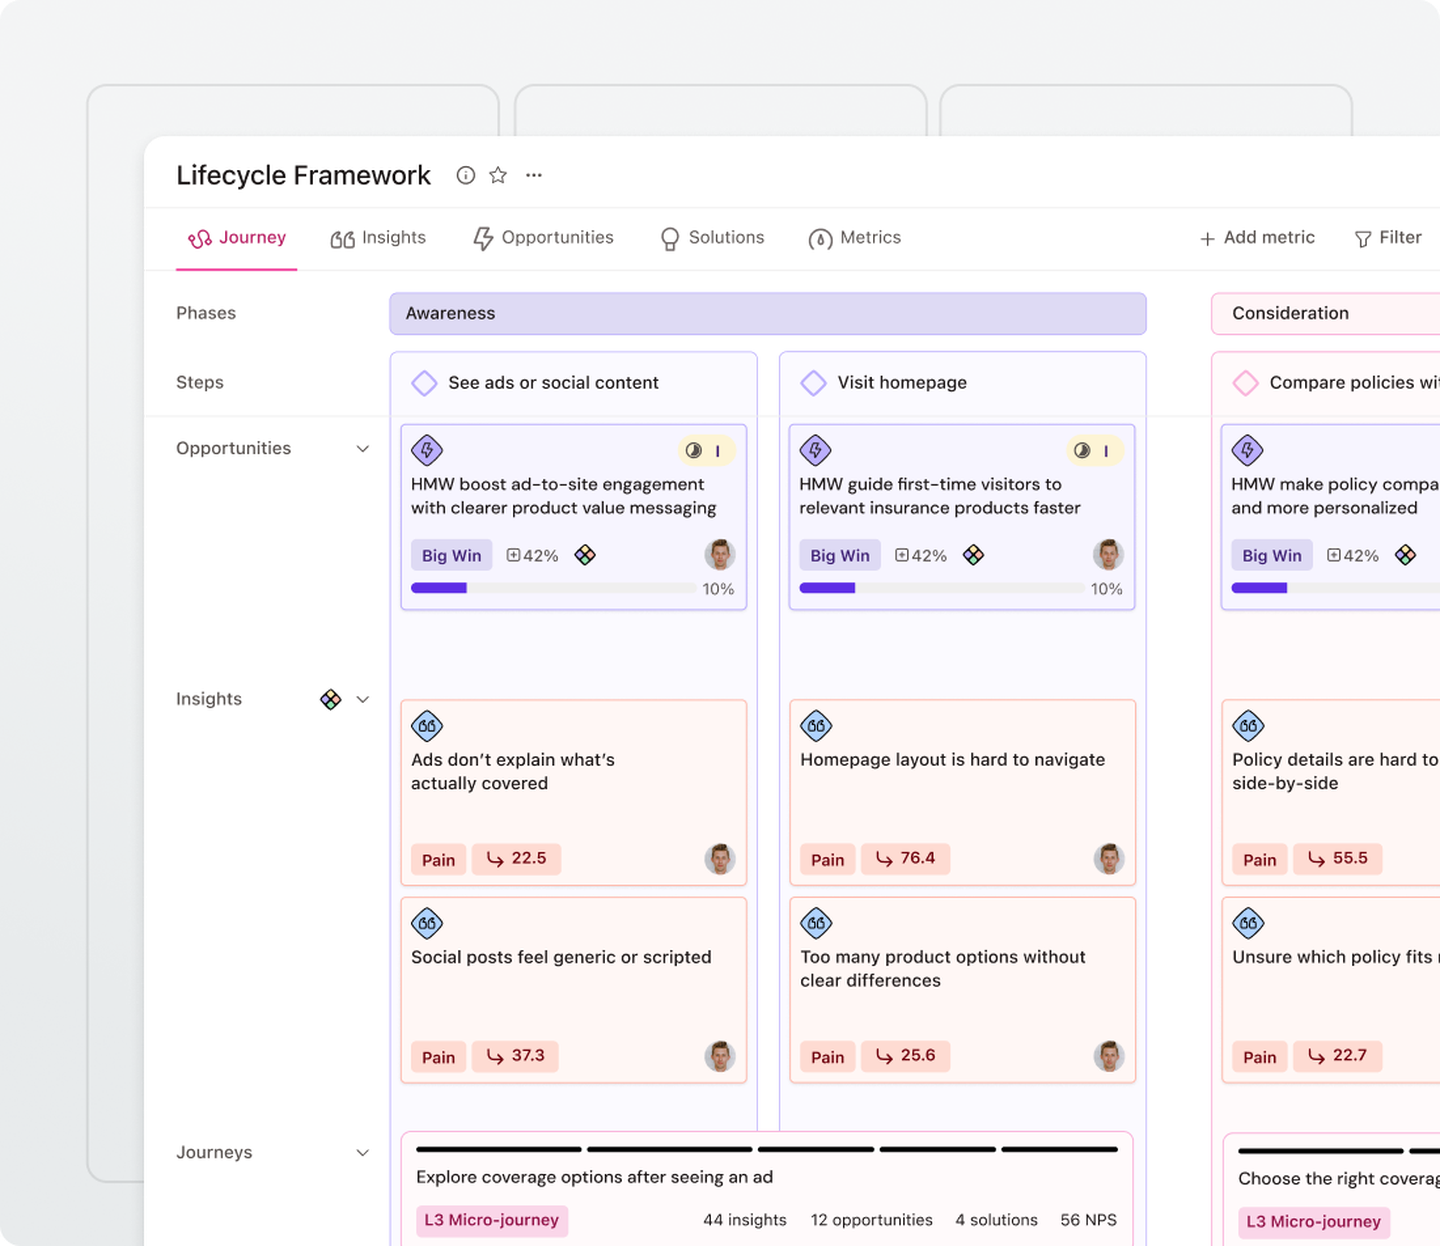The width and height of the screenshot is (1440, 1246).
Task: Click the info icon beside Lifecycle Framework title
Action: tap(465, 175)
